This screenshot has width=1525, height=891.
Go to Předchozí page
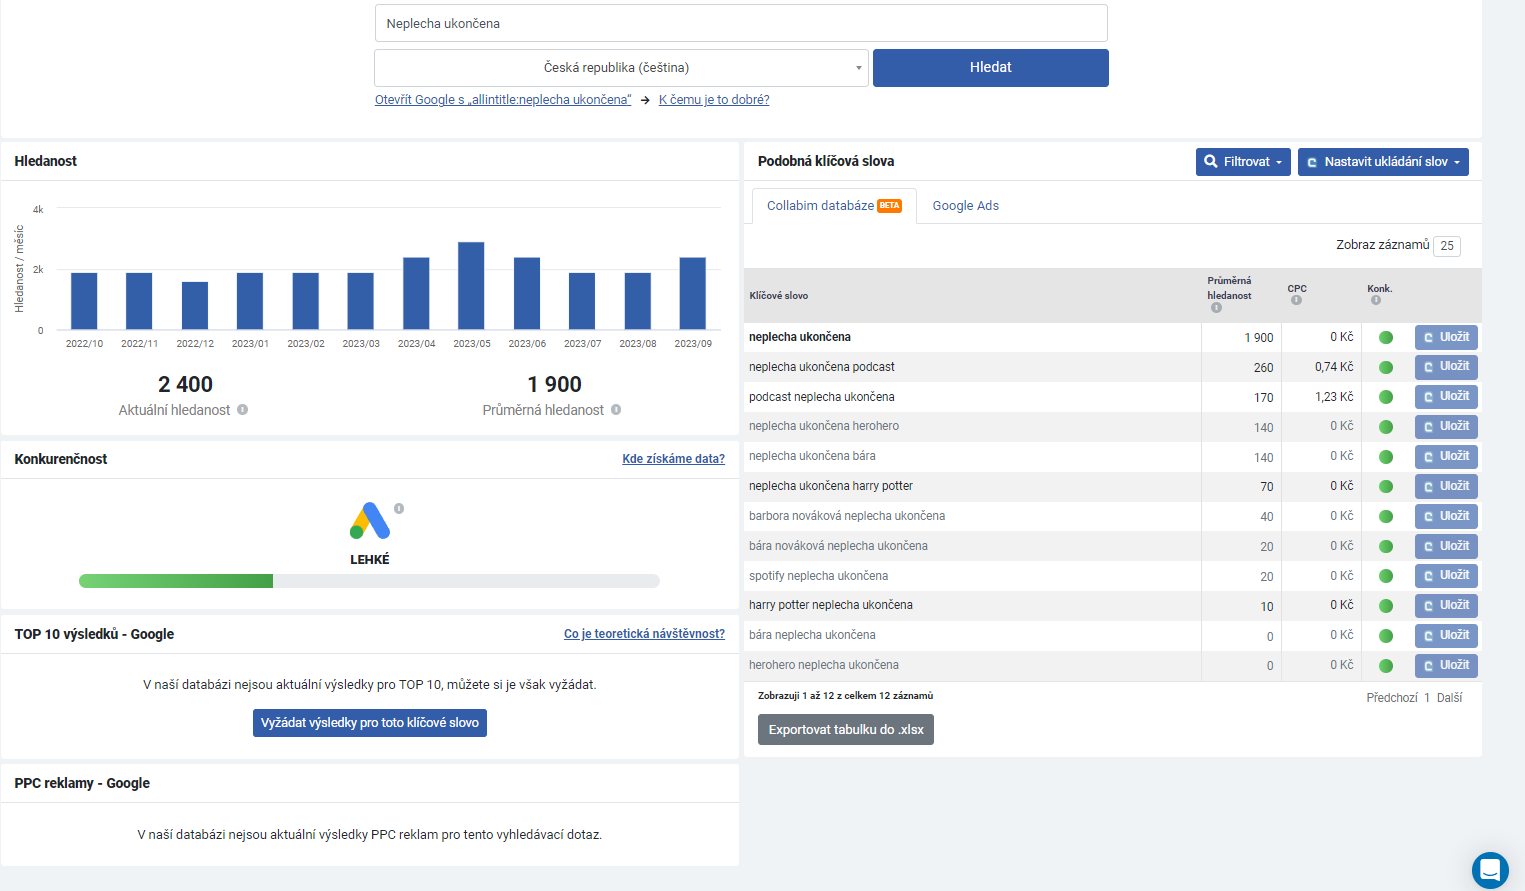pyautogui.click(x=1392, y=698)
